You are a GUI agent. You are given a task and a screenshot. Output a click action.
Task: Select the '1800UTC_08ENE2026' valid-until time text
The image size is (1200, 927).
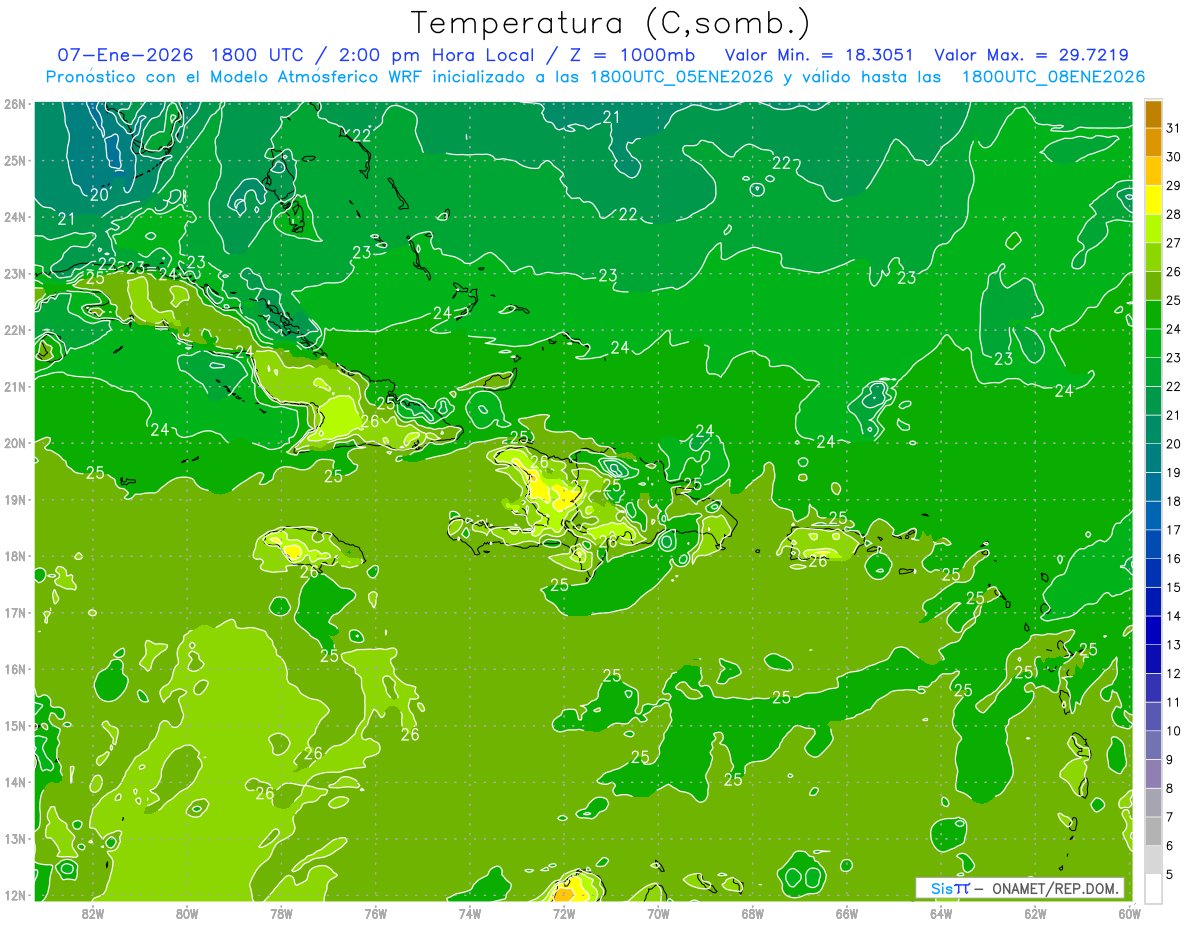(x=1053, y=77)
